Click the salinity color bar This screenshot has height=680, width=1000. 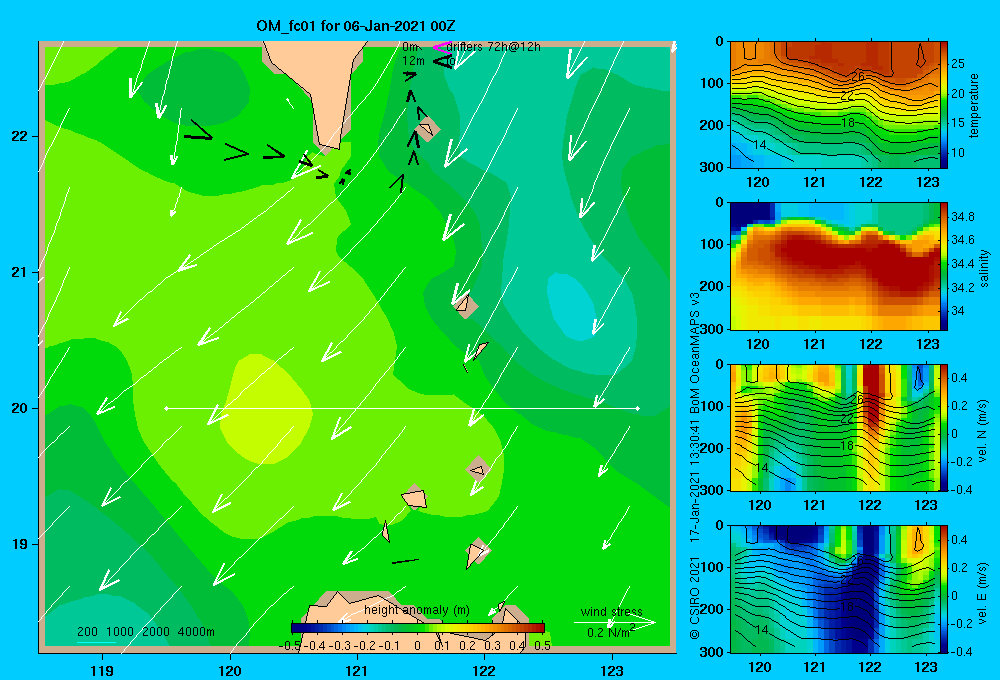[944, 266]
